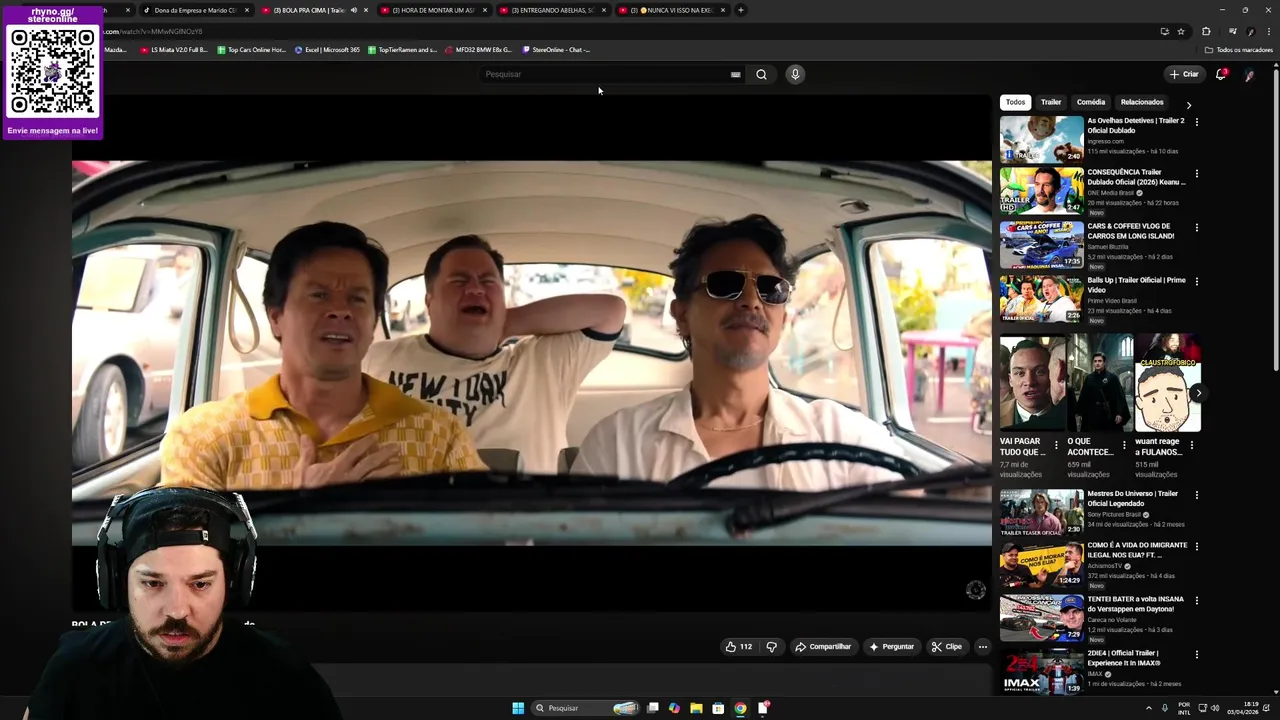
Task: Open Balls Up Trailer Oficial thumbnail
Action: tap(1041, 299)
